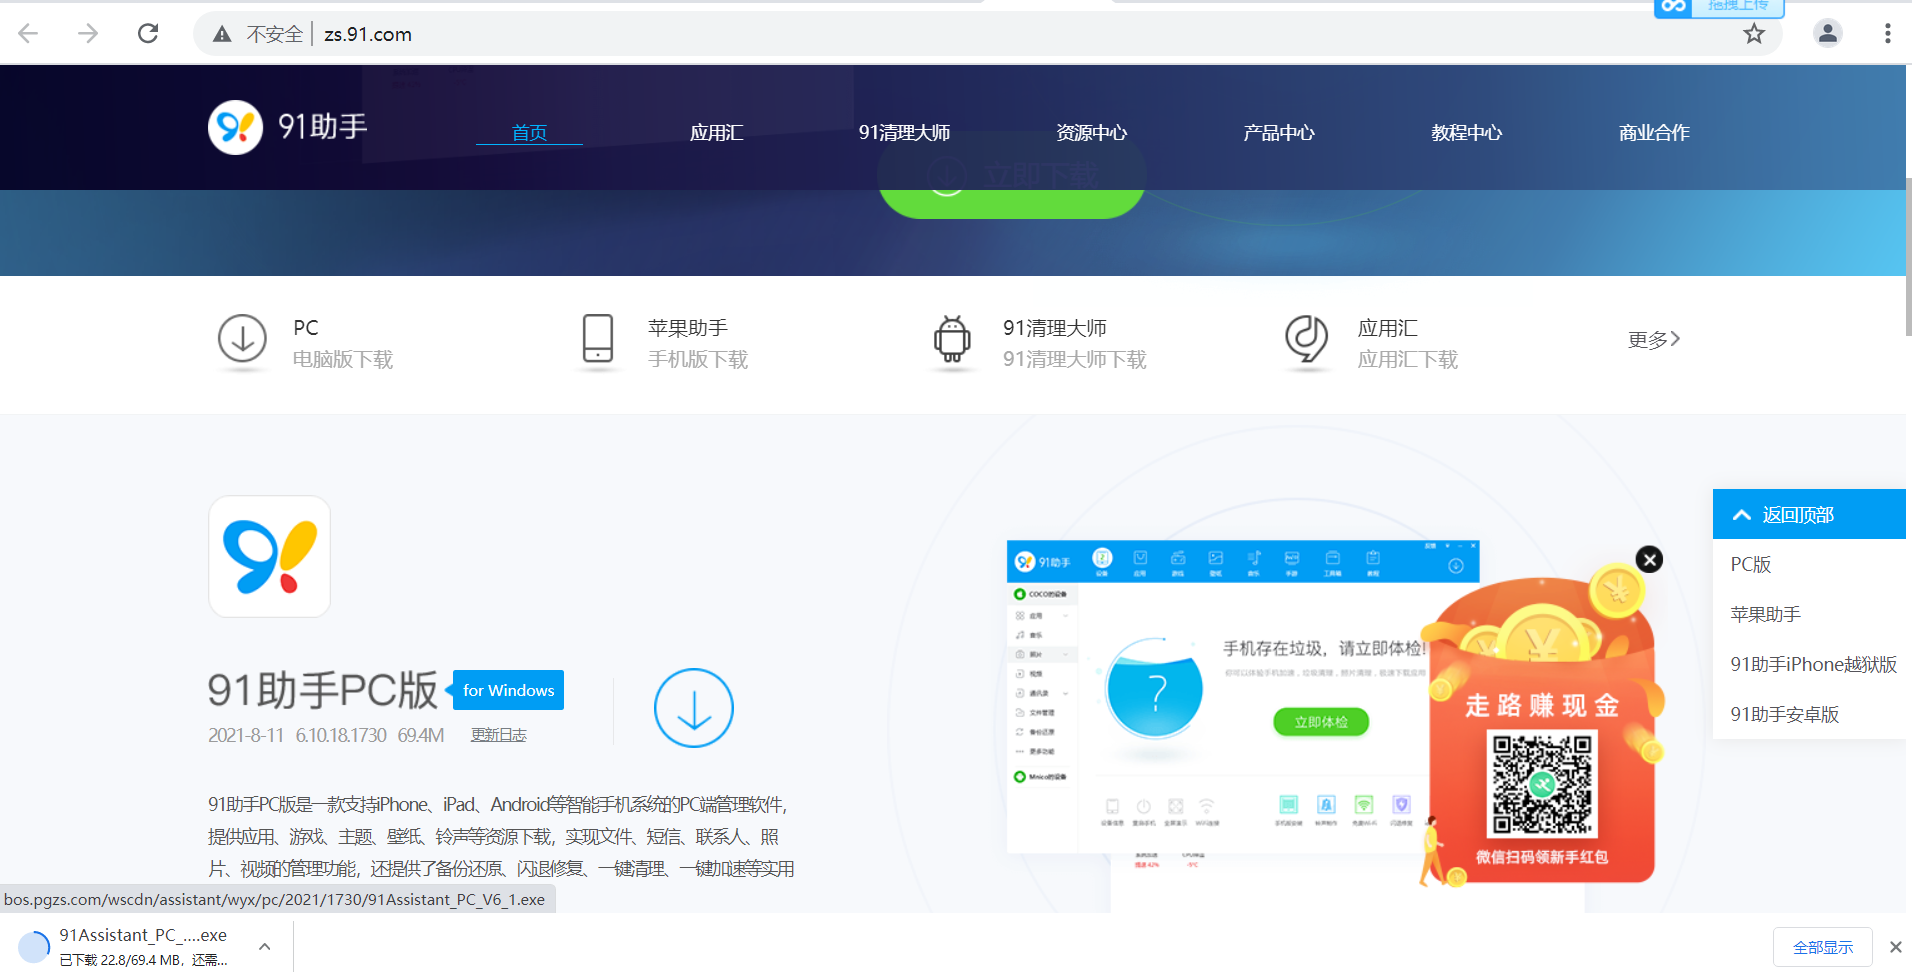Image resolution: width=1912 pixels, height=972 pixels.
Task: Click the Android robot 91清理大师 icon
Action: 952,339
